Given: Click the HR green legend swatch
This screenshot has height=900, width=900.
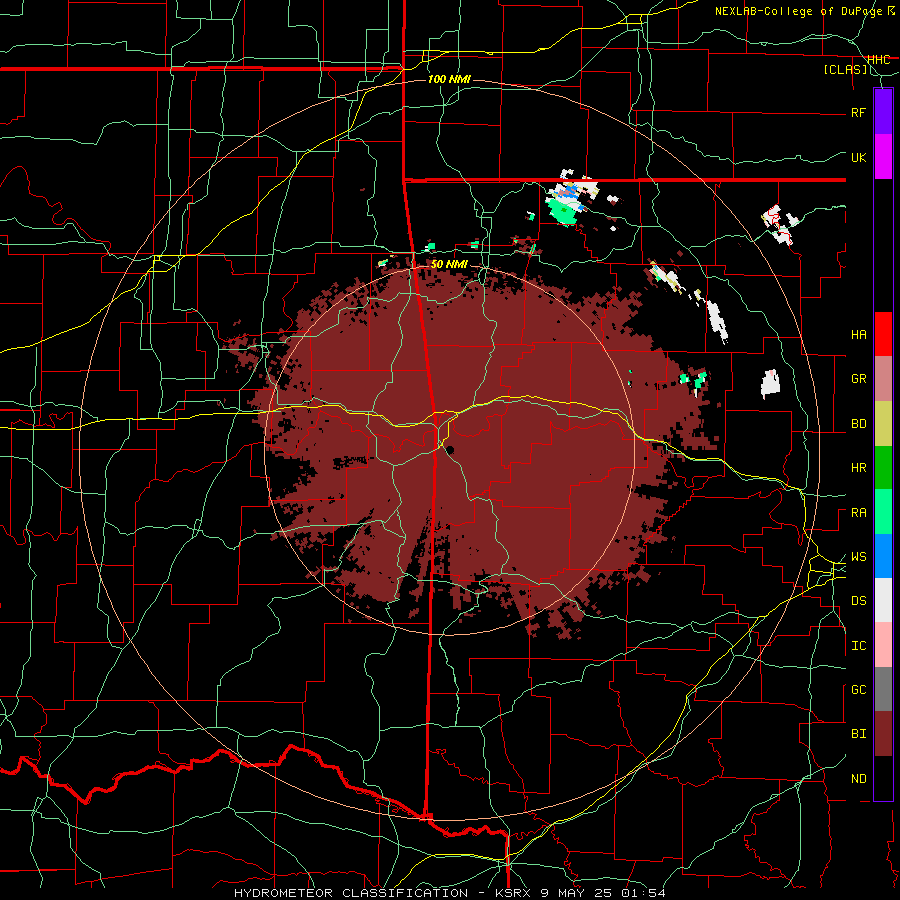Looking at the screenshot, I should click(x=883, y=467).
